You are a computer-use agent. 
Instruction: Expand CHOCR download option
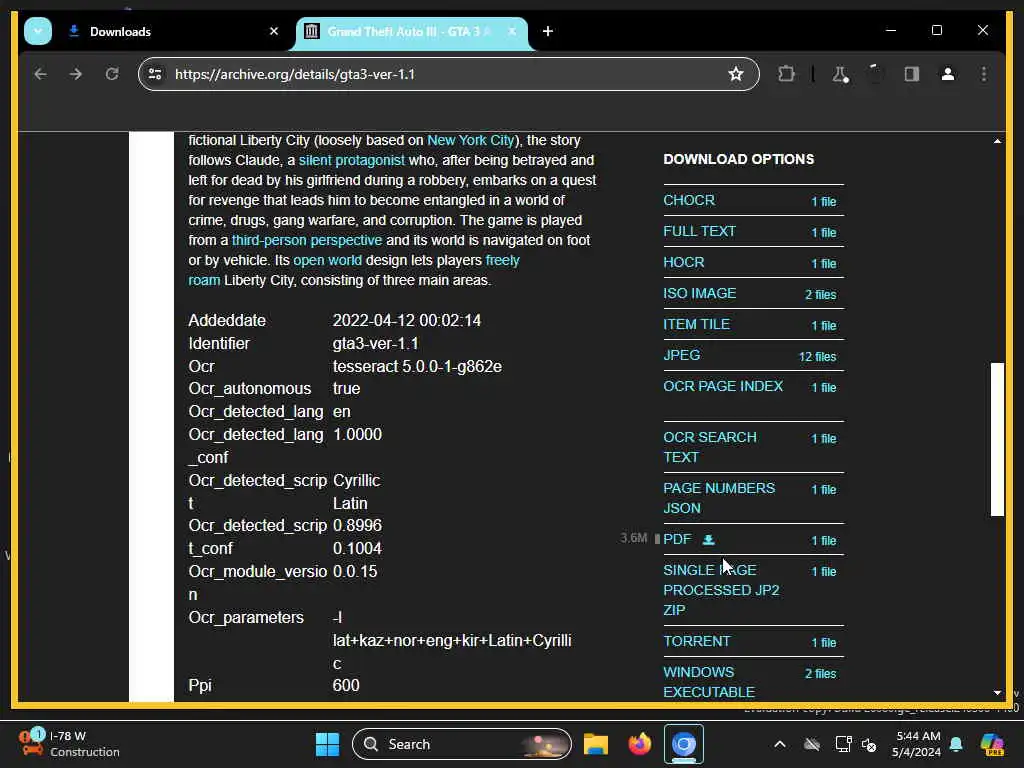689,200
